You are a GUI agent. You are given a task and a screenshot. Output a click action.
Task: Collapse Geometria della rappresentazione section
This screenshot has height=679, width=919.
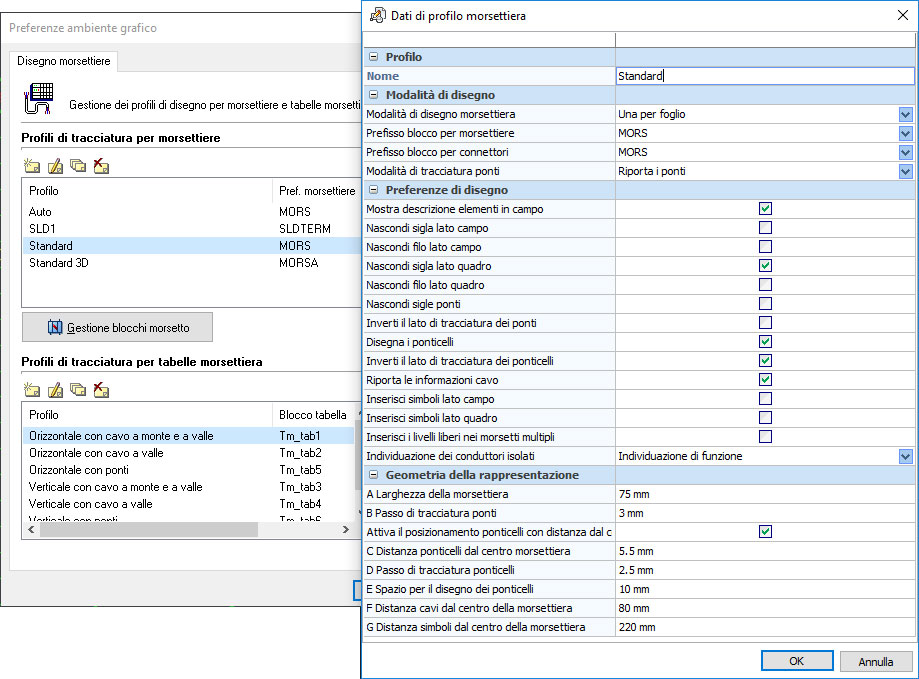[373, 475]
